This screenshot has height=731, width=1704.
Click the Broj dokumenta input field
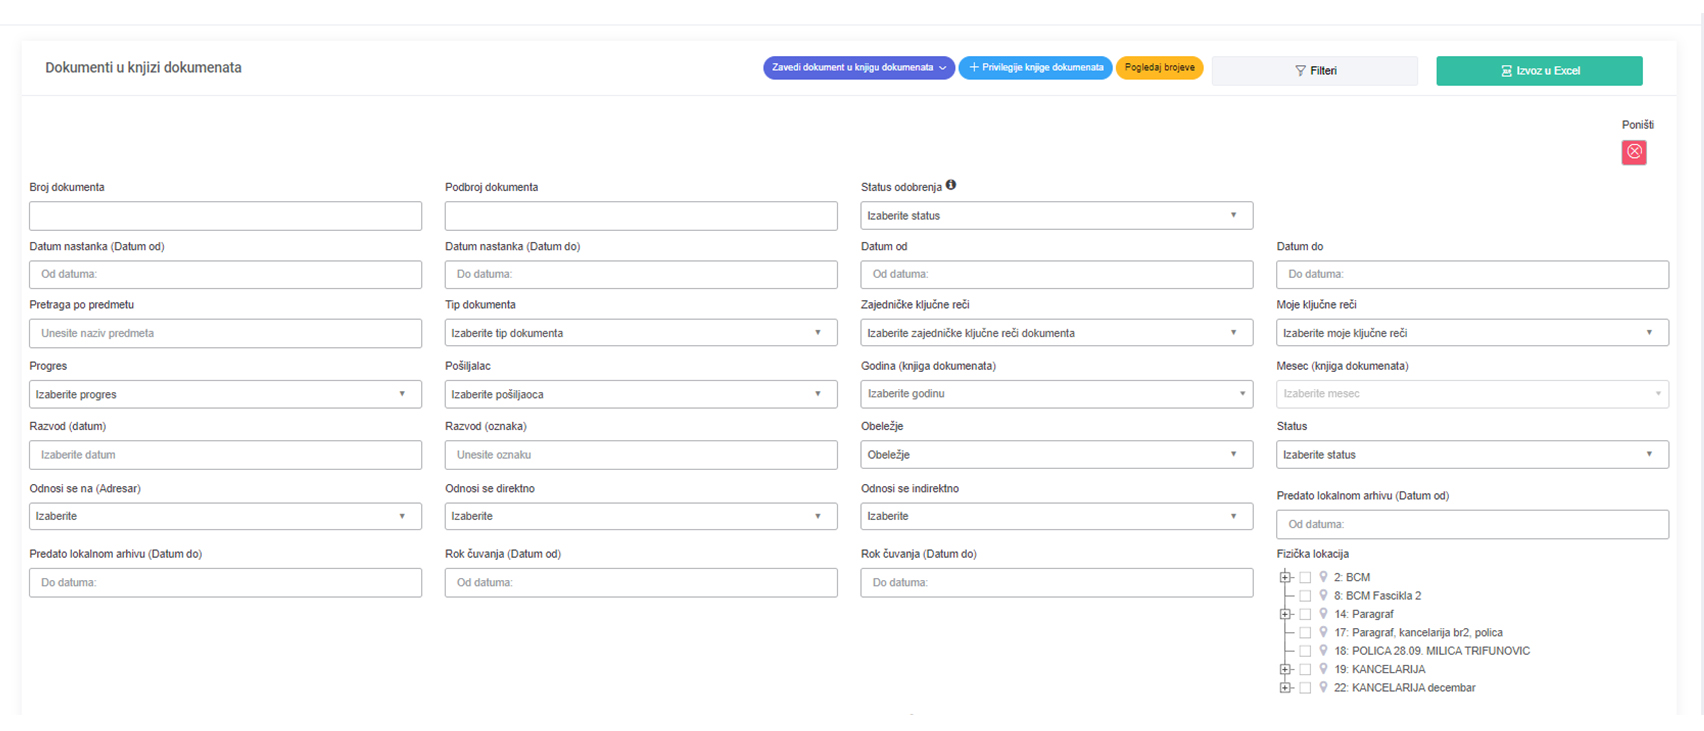[225, 216]
